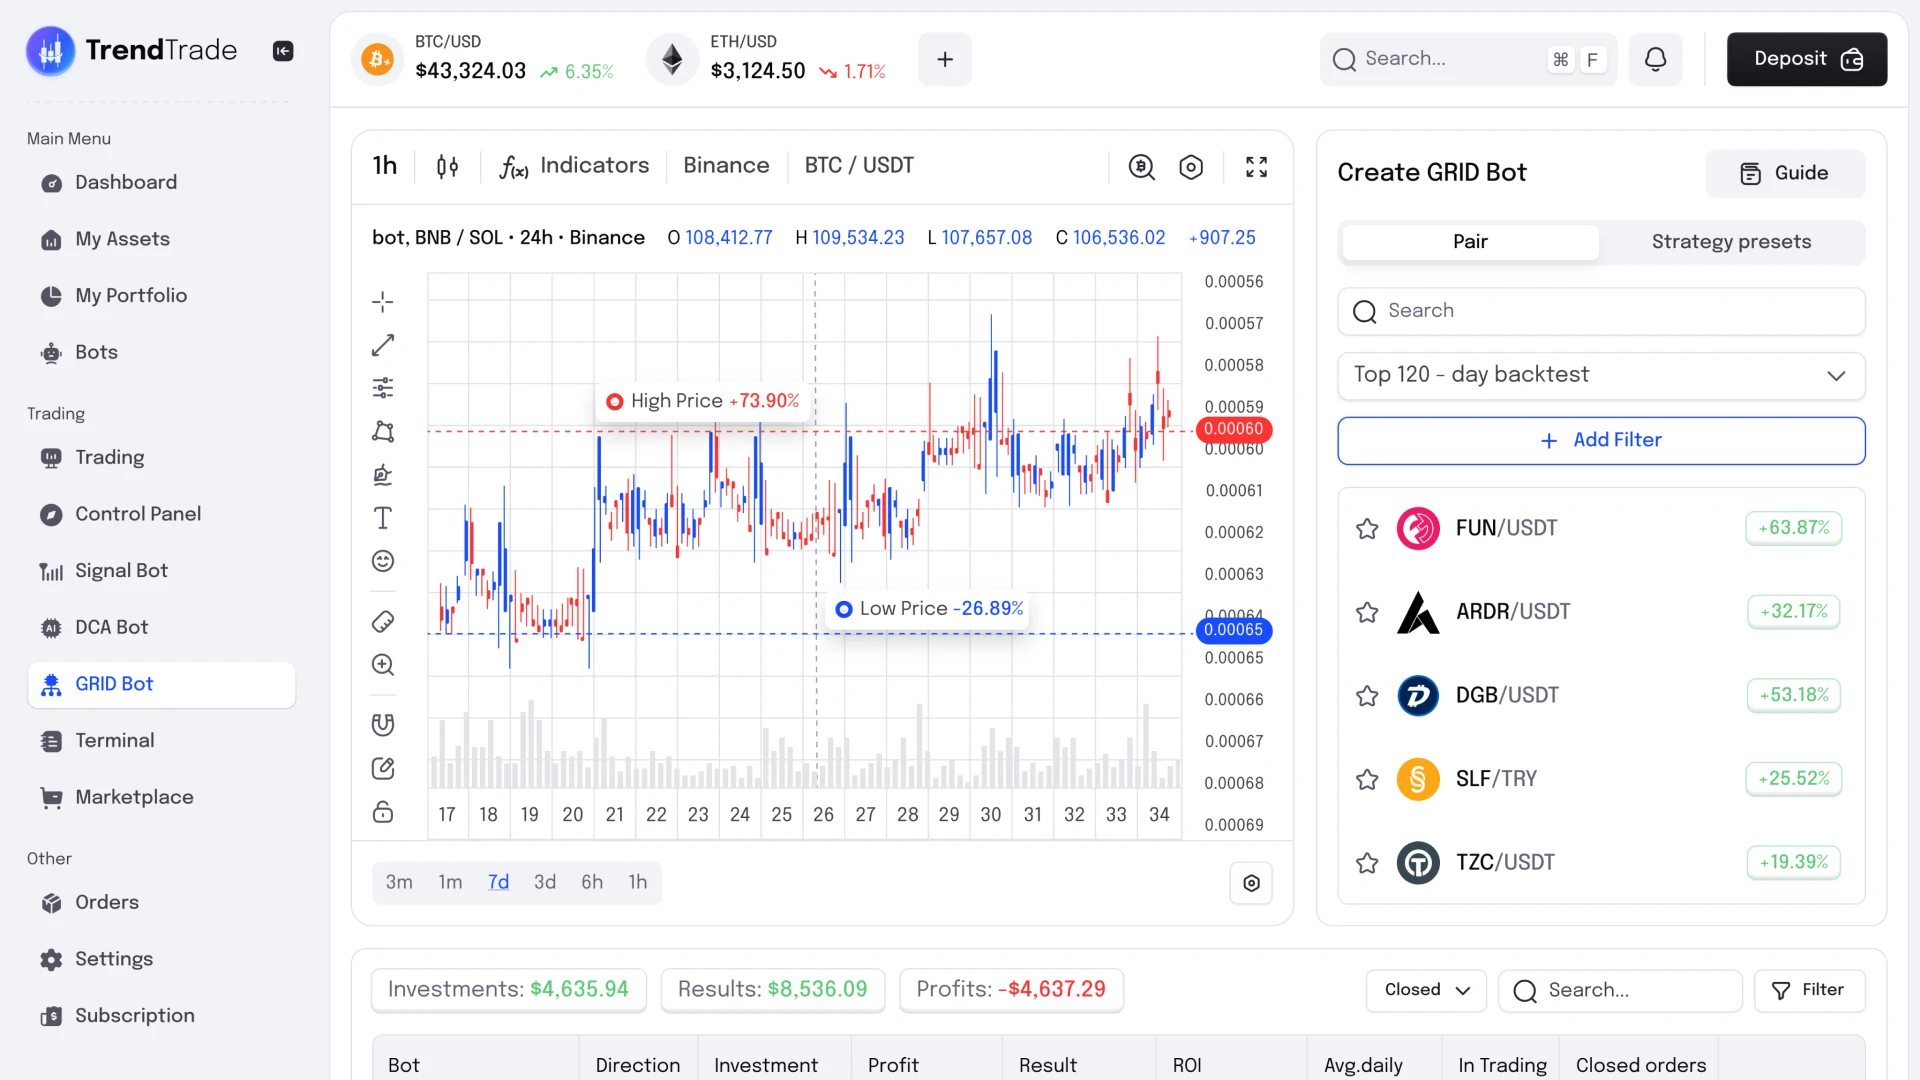This screenshot has height=1080, width=1920.
Task: Click the Deposit button
Action: pyautogui.click(x=1806, y=58)
